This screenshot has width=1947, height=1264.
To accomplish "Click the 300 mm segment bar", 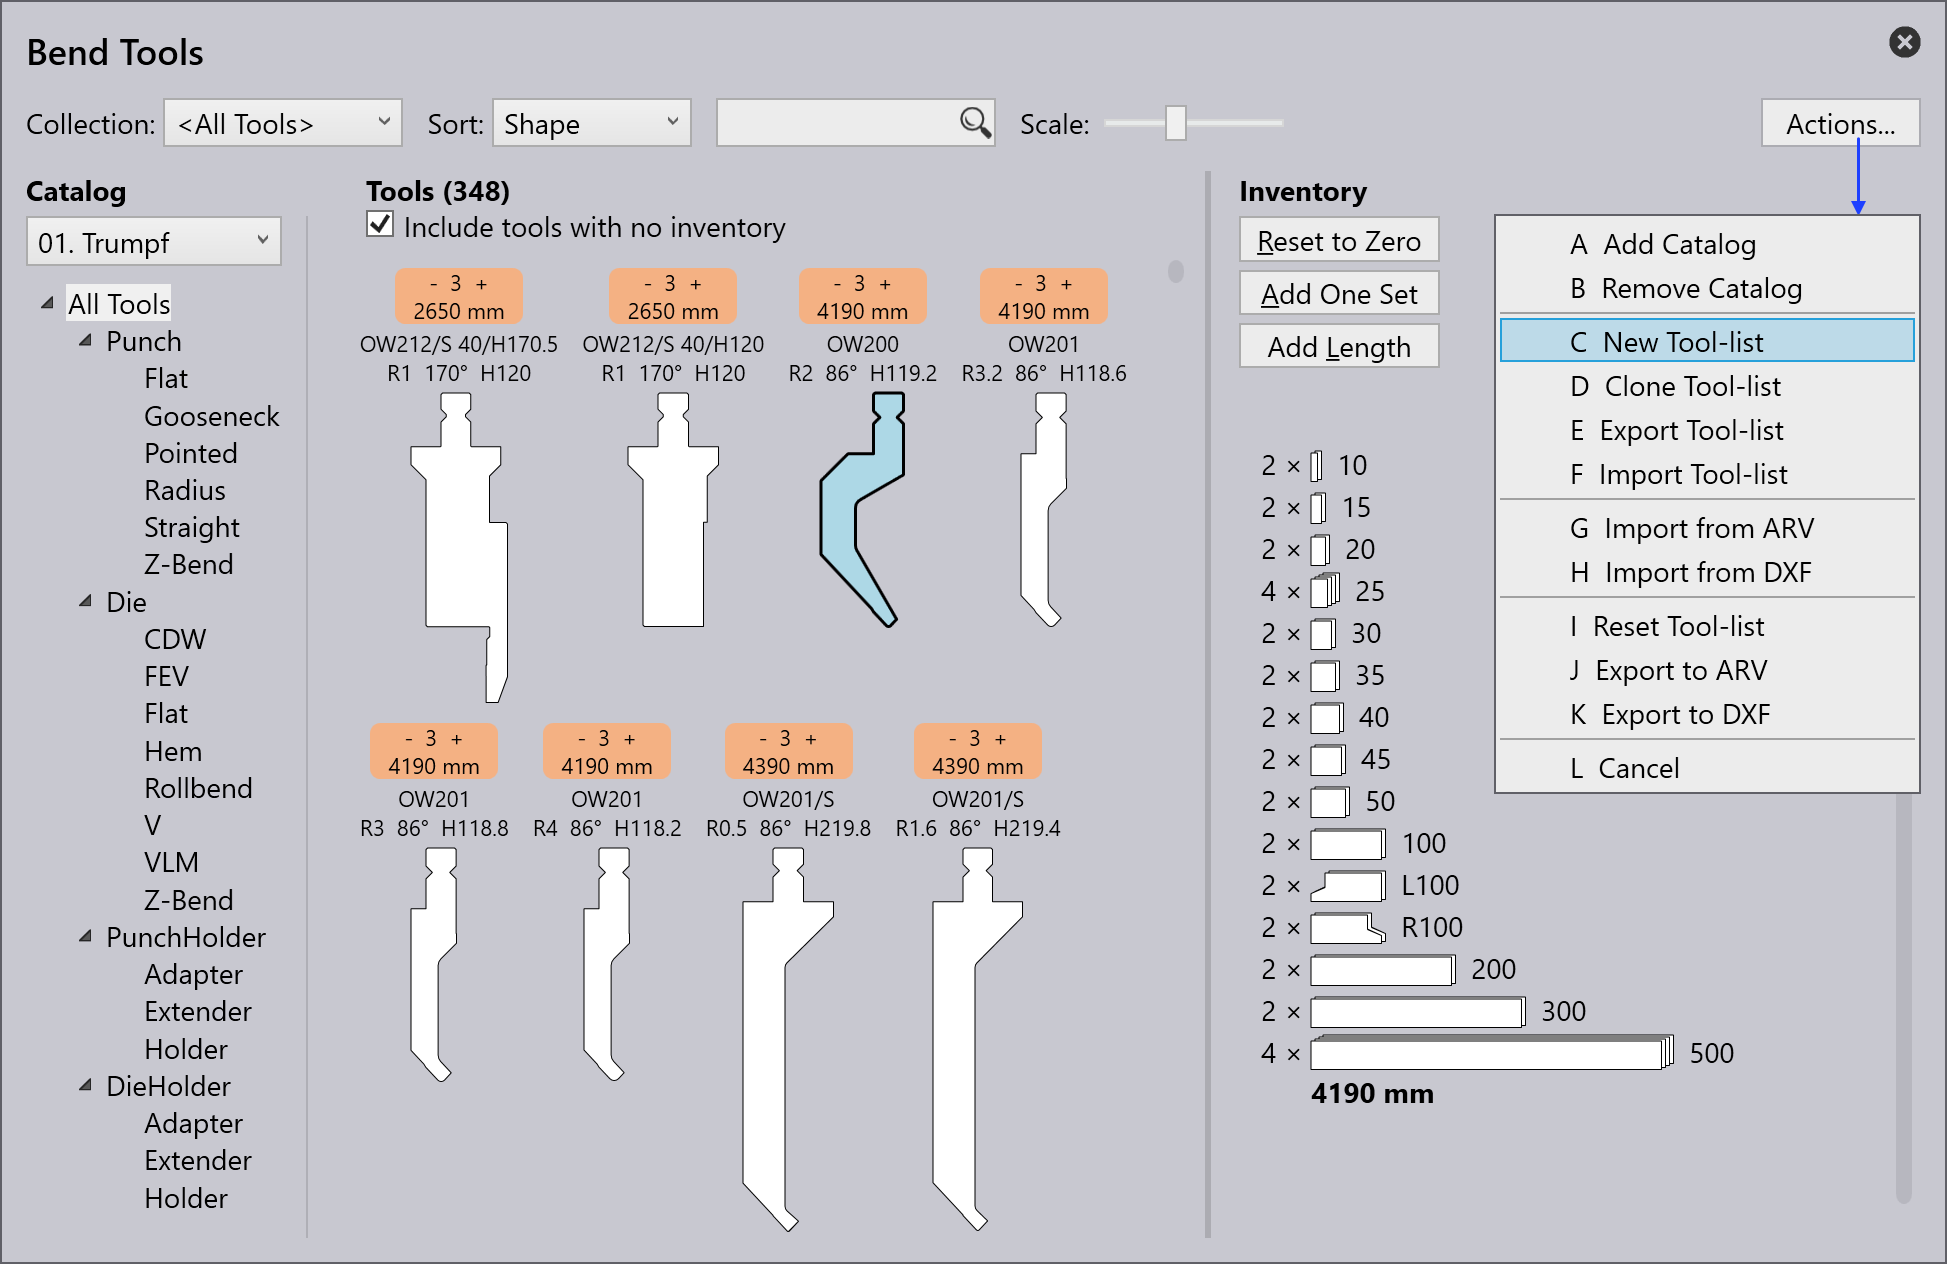I will [x=1418, y=1011].
